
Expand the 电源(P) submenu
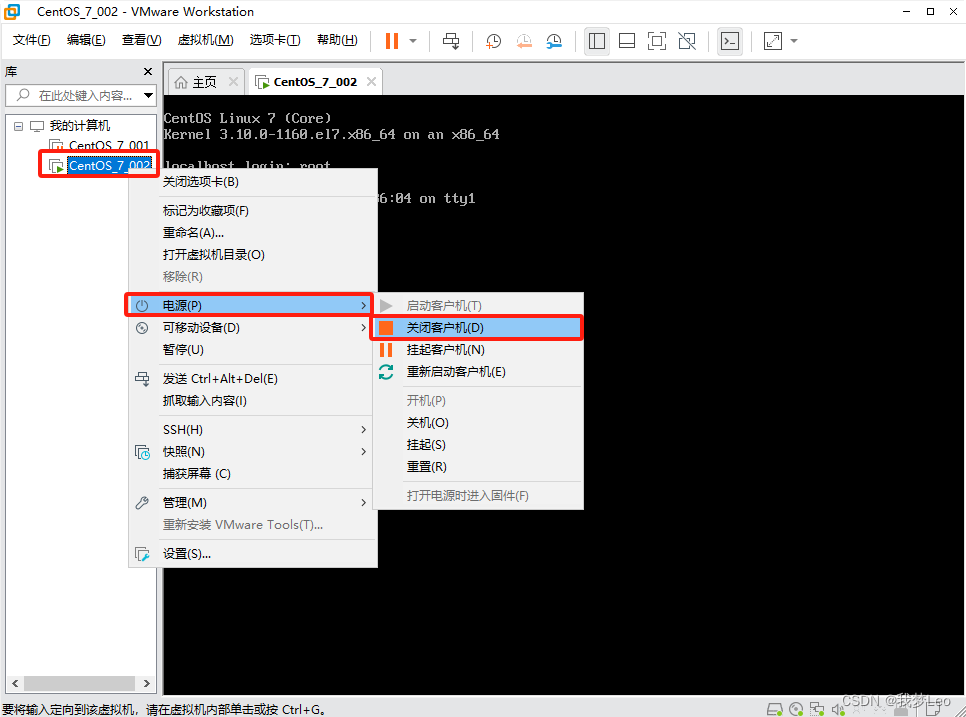tap(250, 306)
